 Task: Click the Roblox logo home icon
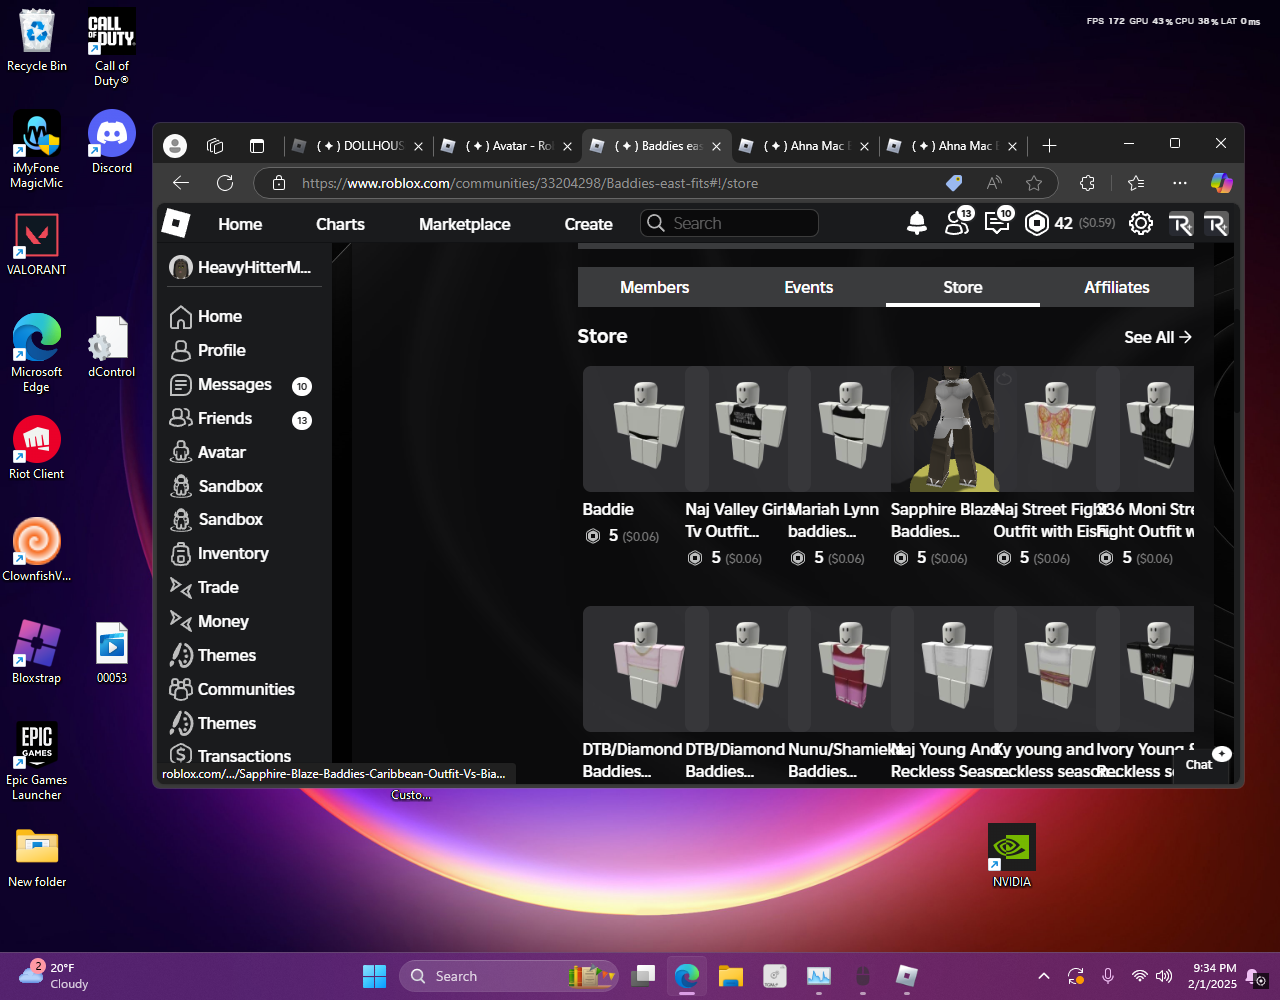176,223
